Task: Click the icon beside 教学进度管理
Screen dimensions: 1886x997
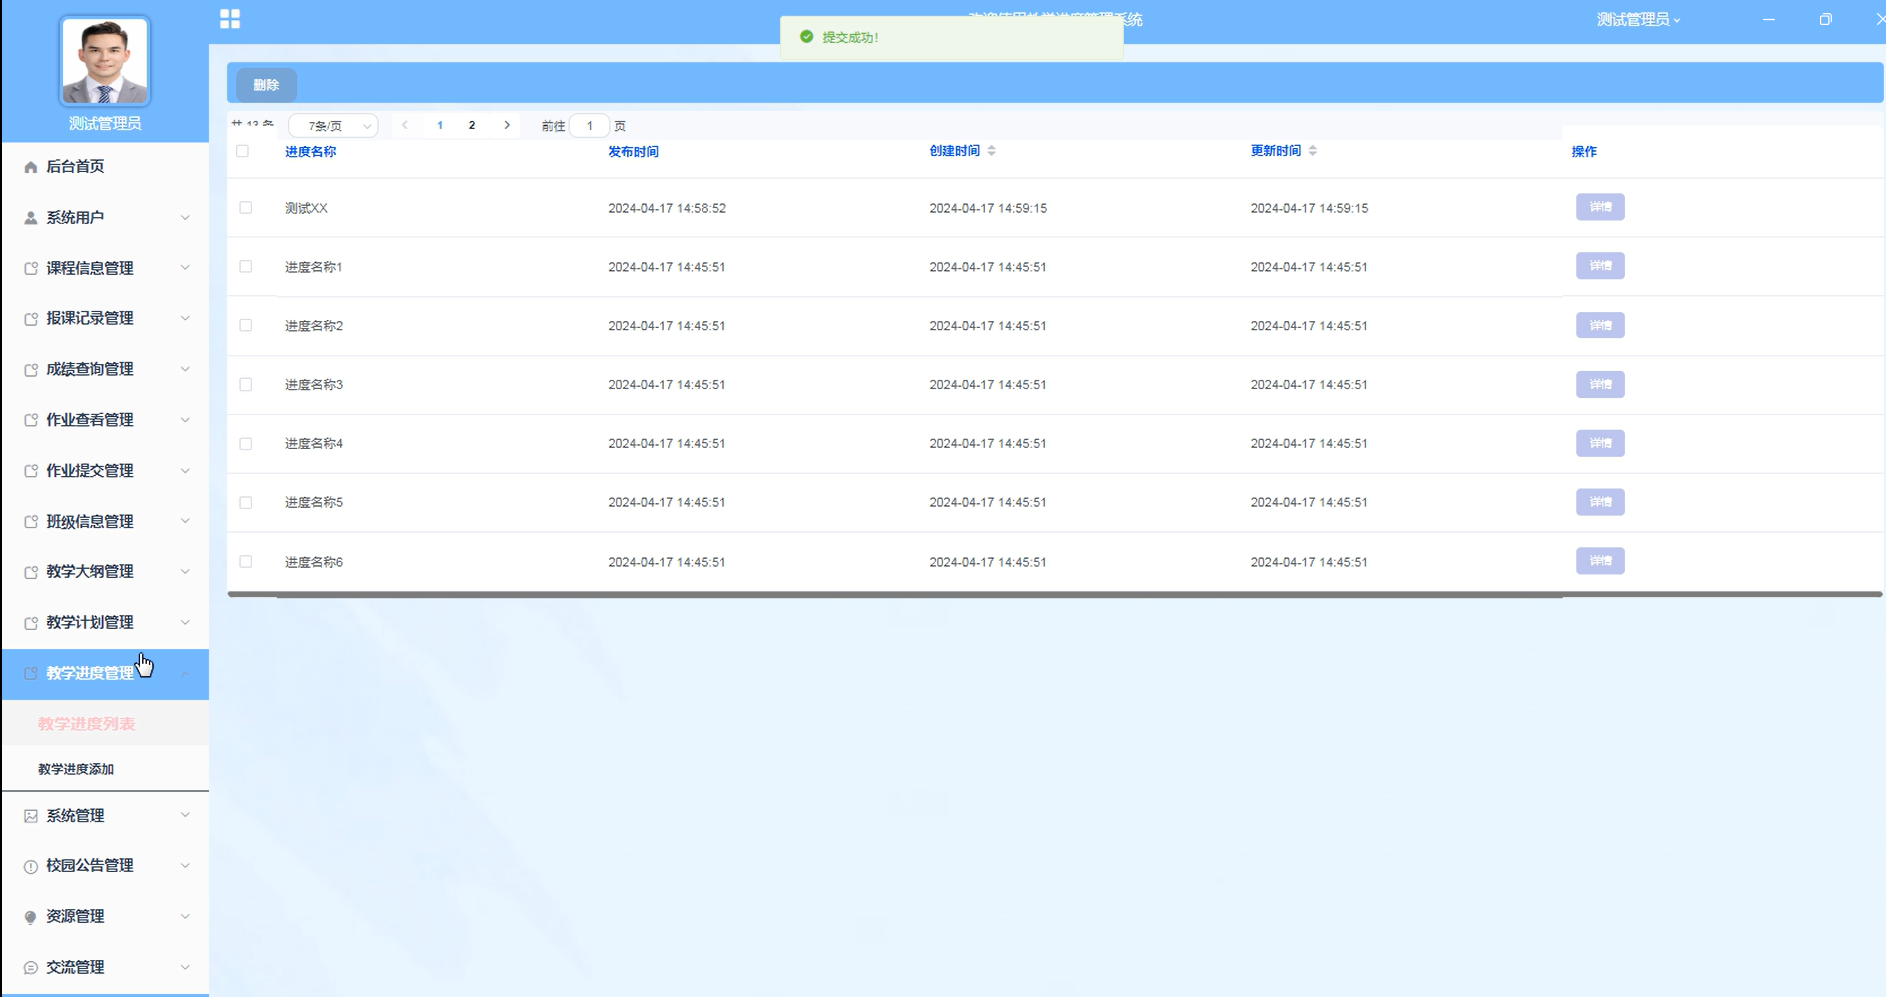Action: [x=31, y=673]
